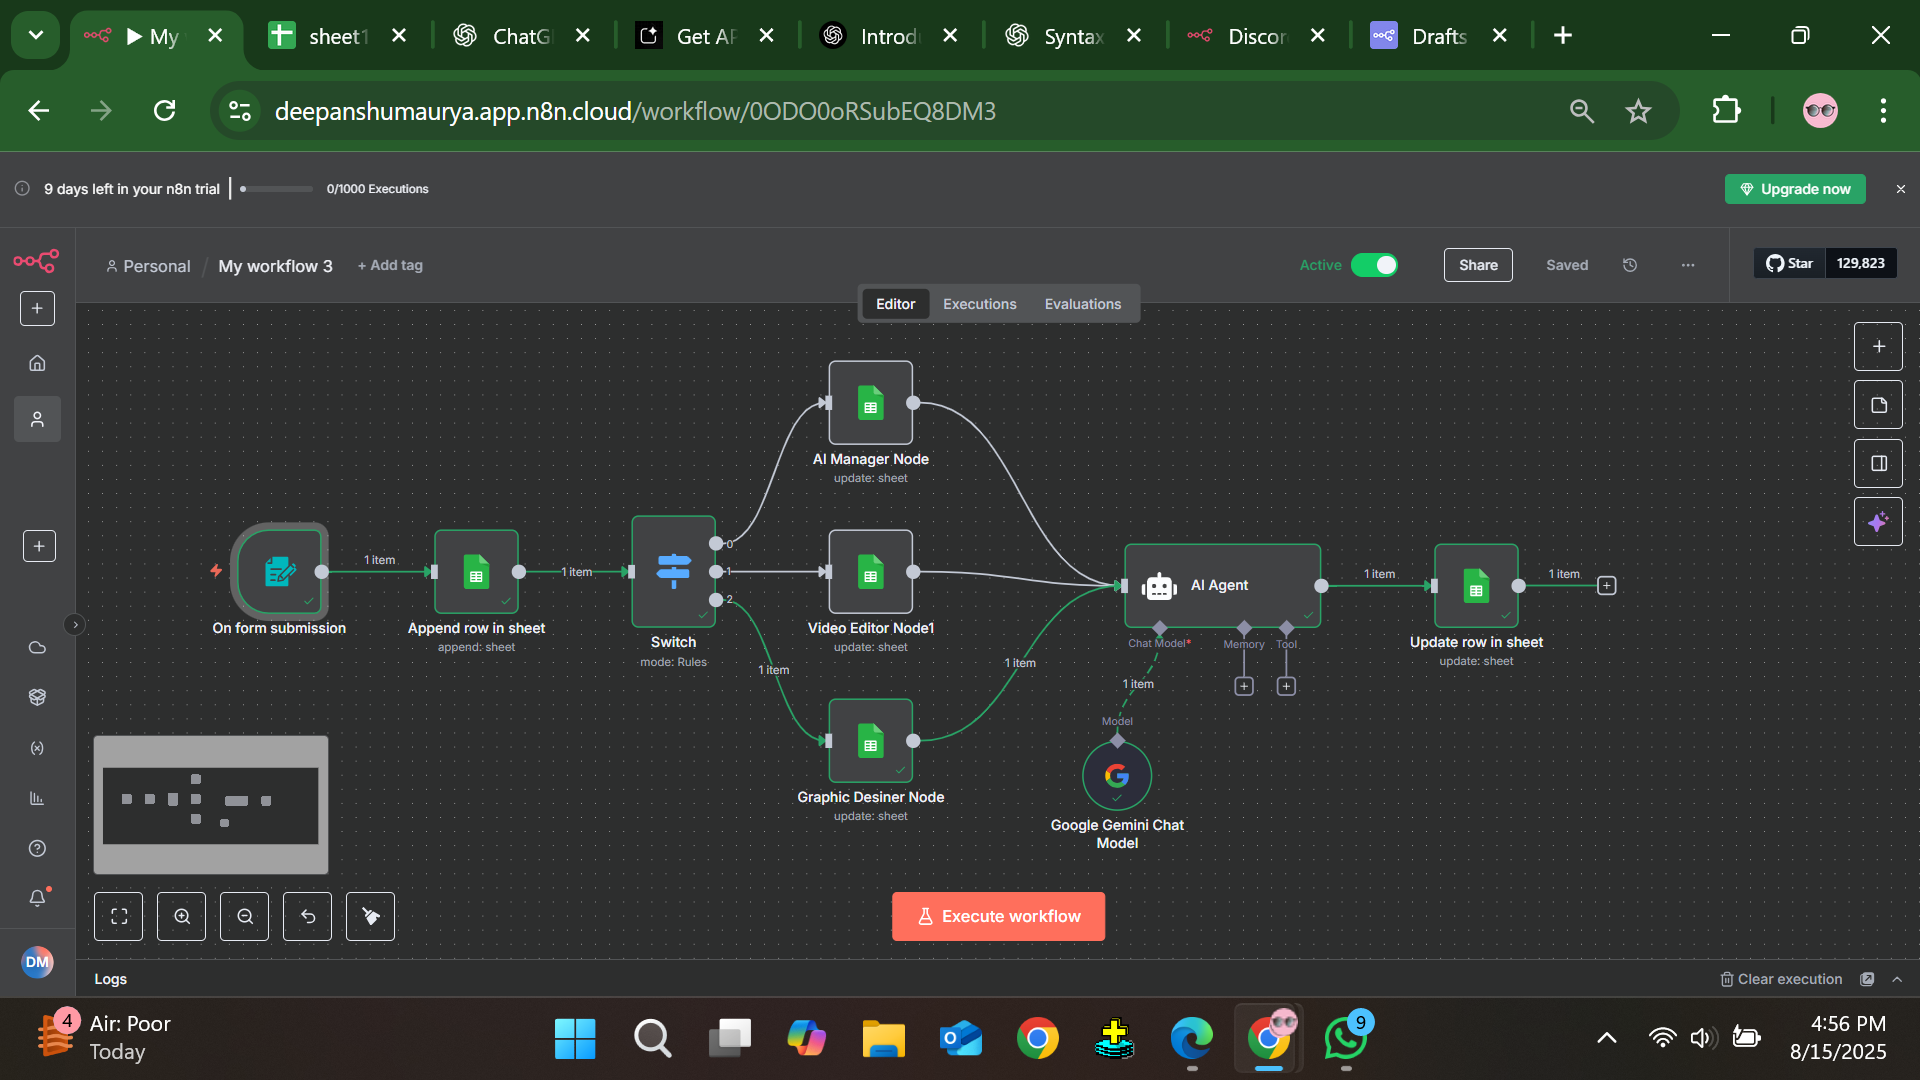Click Clear execution in the Logs bar
The height and width of the screenshot is (1080, 1920).
[1789, 979]
